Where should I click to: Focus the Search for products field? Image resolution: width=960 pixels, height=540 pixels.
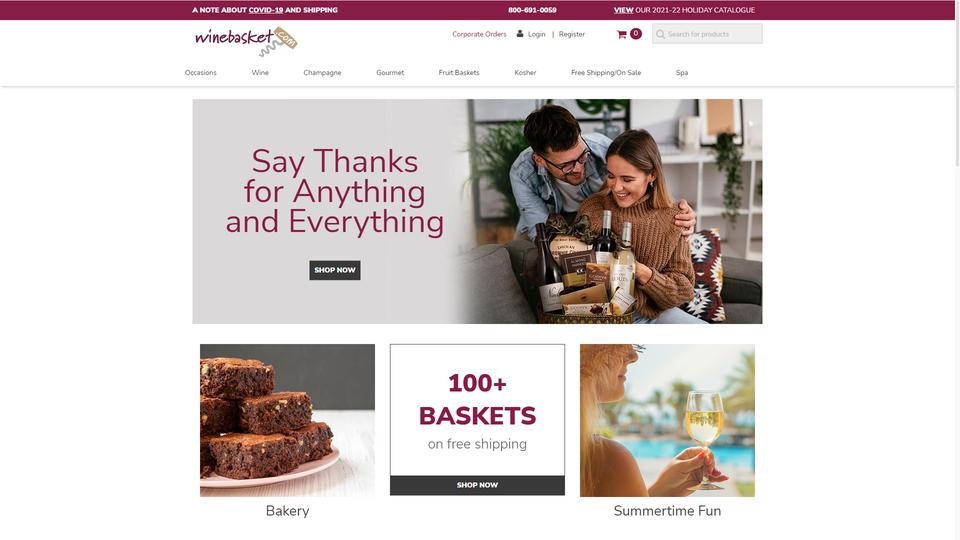(707, 34)
